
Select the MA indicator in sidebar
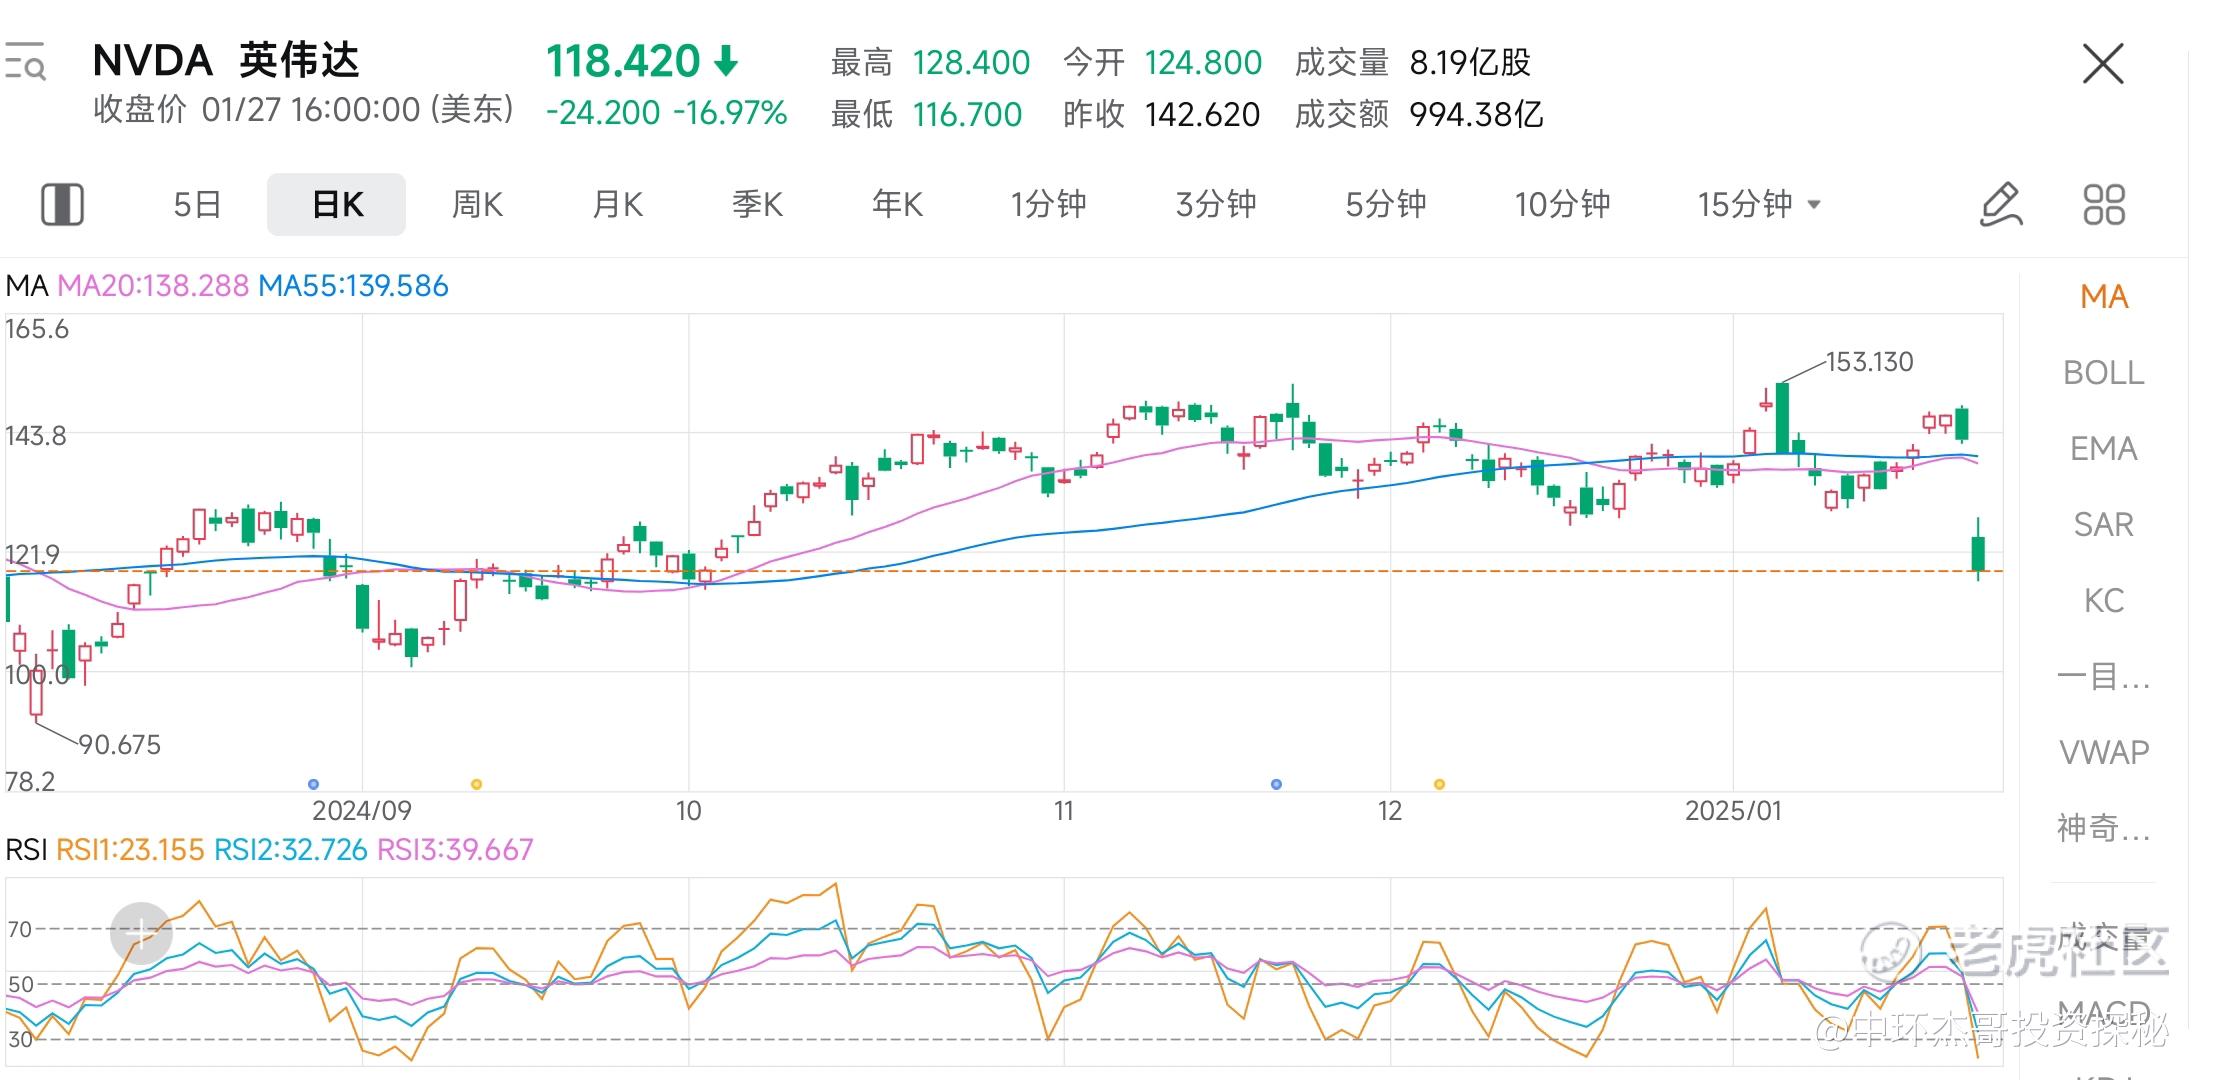(2104, 297)
